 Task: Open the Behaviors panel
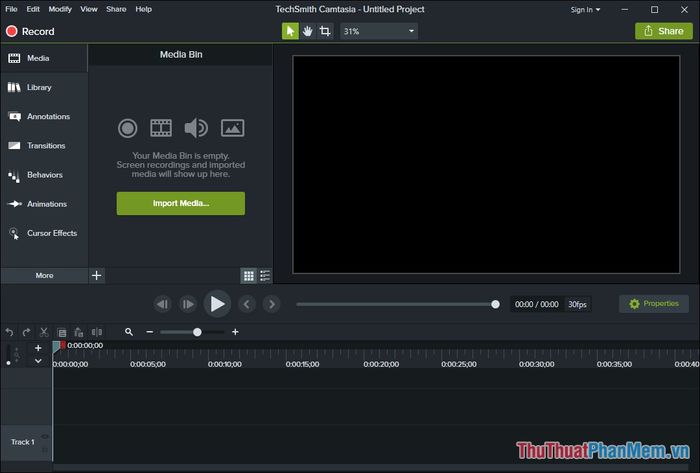click(44, 175)
